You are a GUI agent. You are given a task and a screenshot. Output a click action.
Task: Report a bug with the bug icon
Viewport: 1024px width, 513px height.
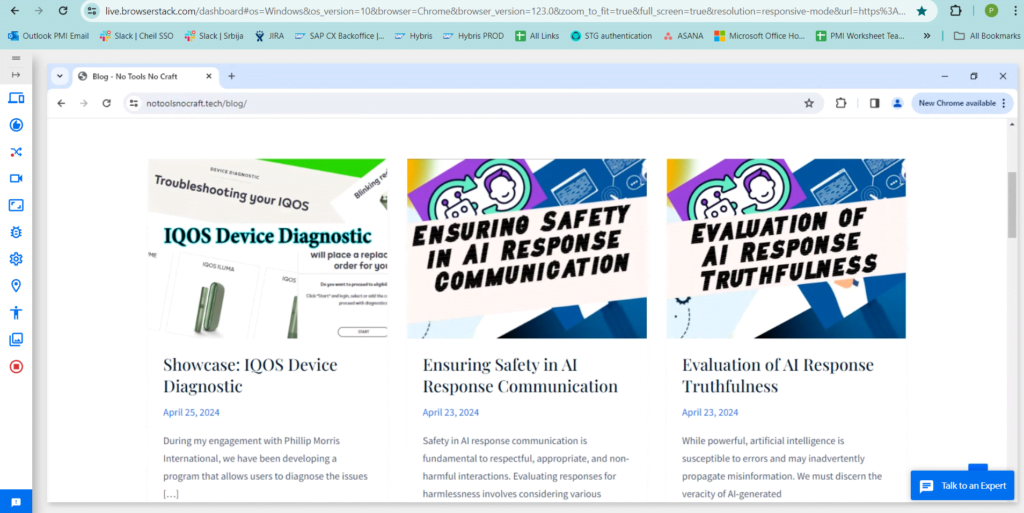point(16,232)
